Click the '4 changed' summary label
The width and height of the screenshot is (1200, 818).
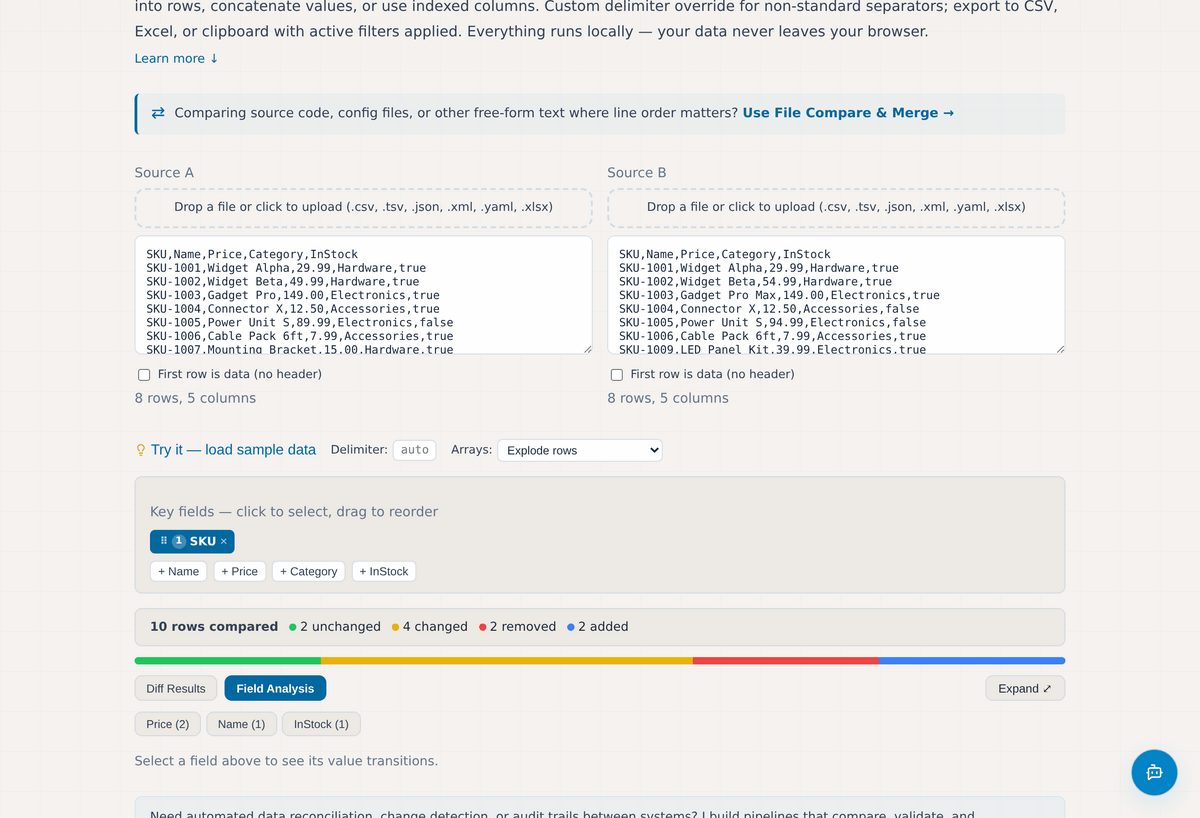[x=430, y=627]
